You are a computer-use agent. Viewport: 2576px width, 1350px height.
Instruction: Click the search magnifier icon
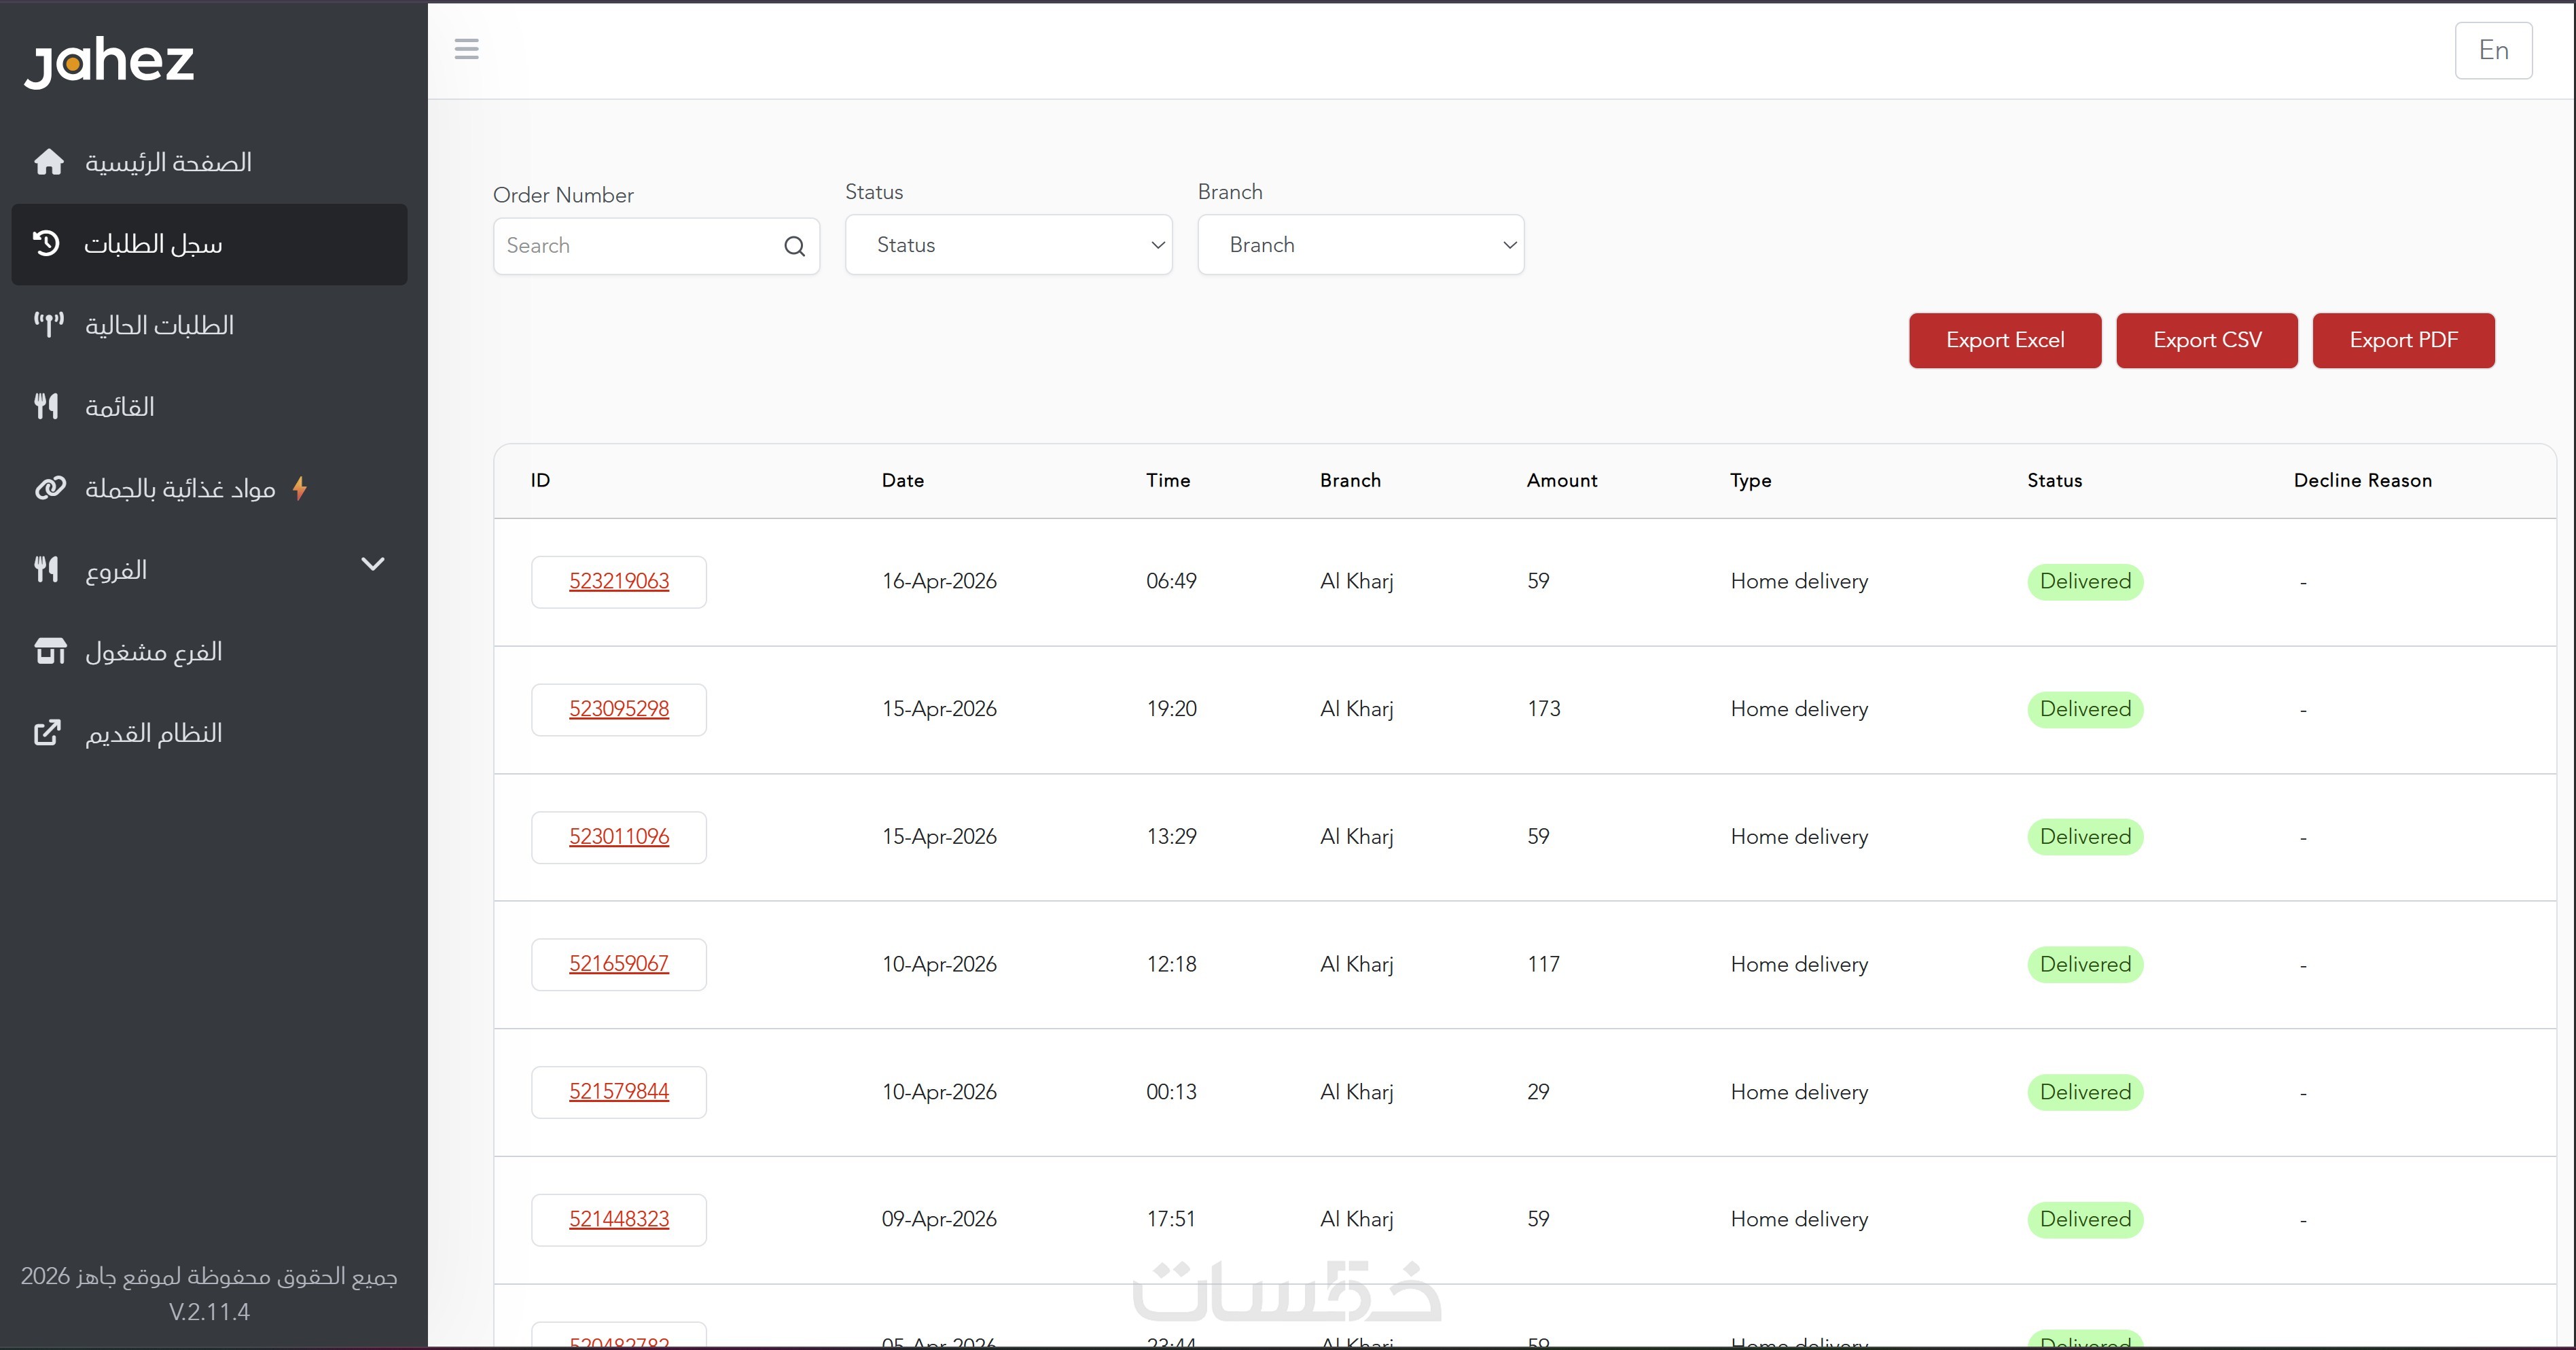794,246
